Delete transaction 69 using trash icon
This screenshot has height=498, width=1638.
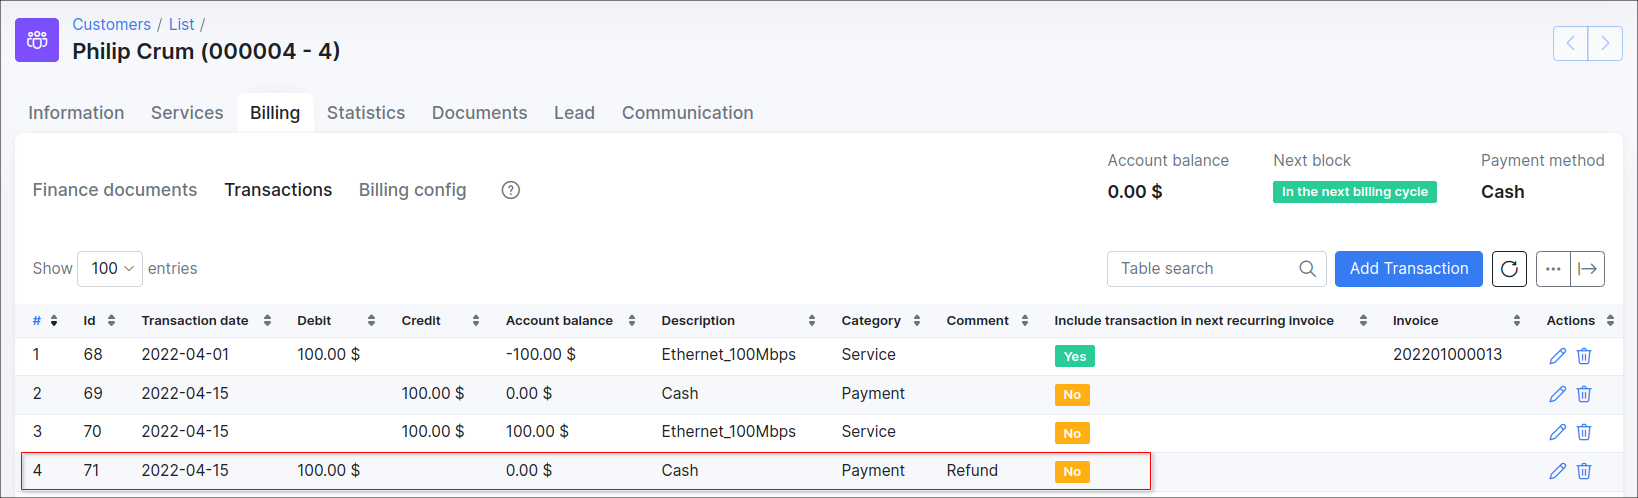1584,394
